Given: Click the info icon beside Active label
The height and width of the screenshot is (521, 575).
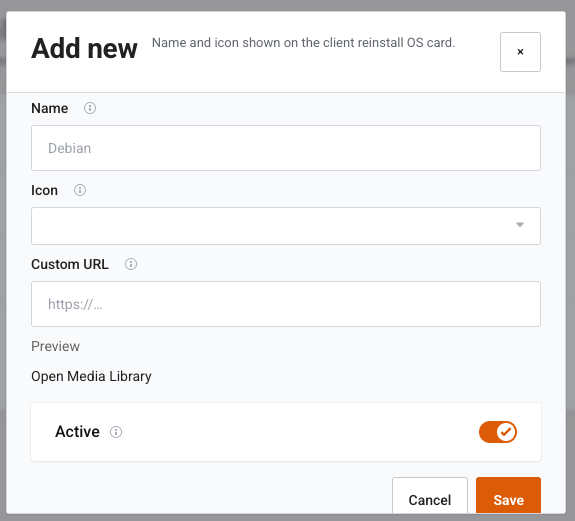Looking at the screenshot, I should coord(116,432).
